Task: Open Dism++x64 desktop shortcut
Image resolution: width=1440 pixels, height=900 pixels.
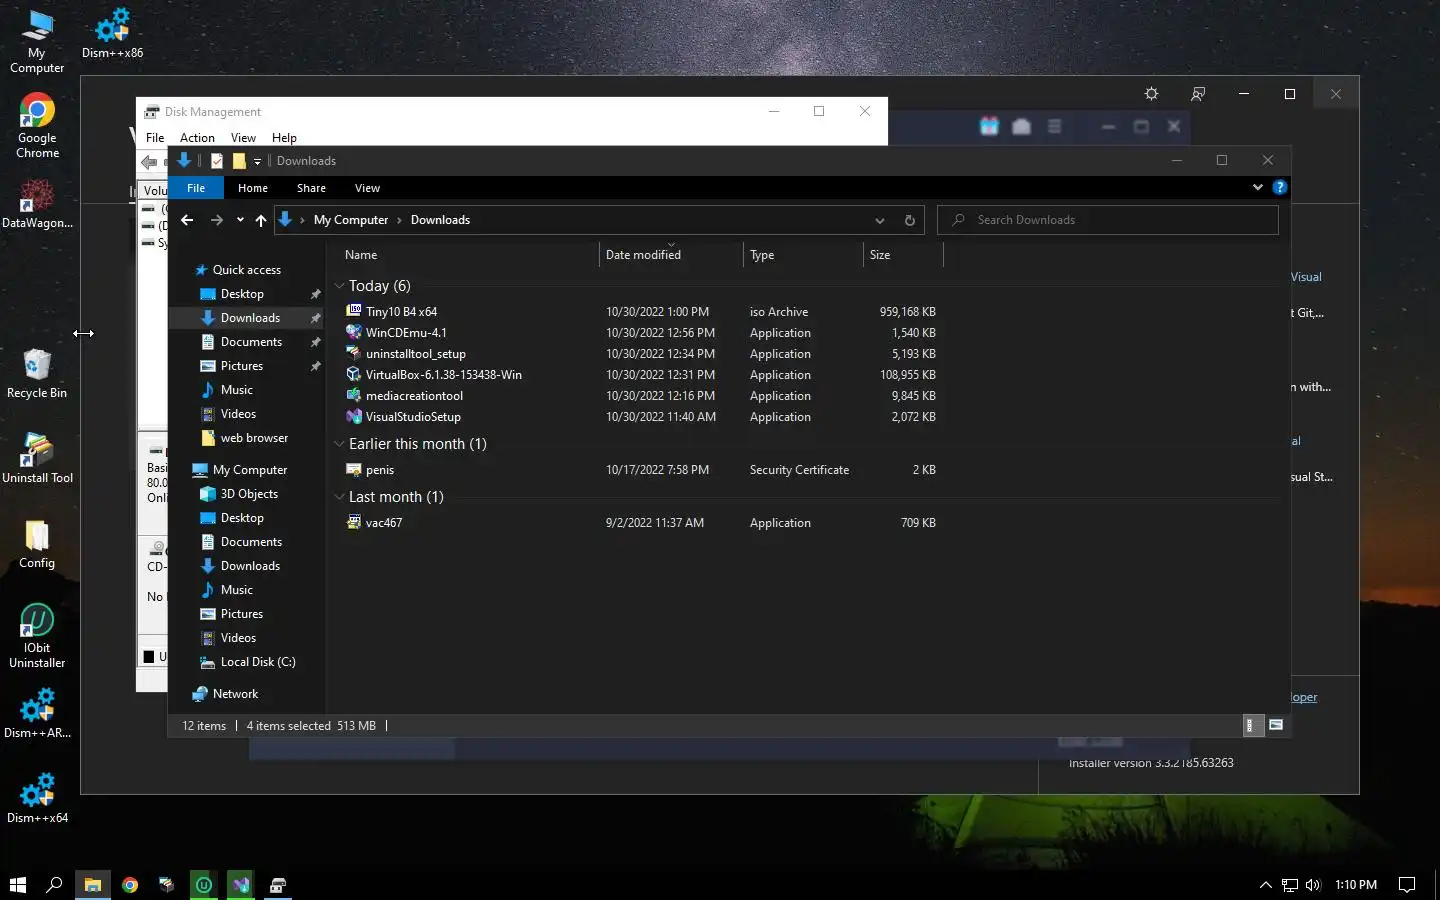Action: [x=37, y=797]
